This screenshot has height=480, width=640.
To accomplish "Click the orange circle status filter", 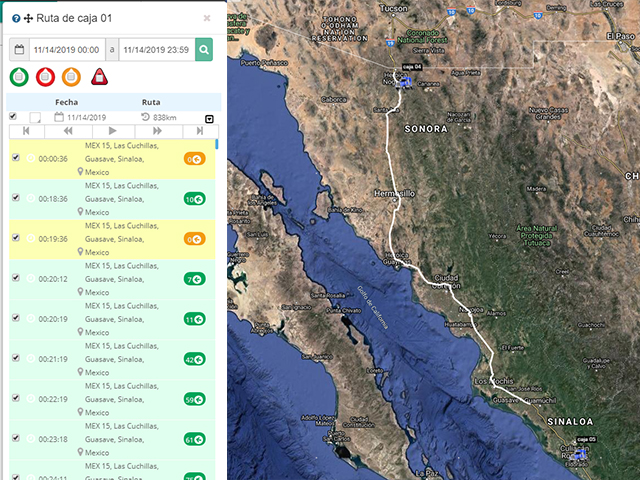I will (71, 77).
